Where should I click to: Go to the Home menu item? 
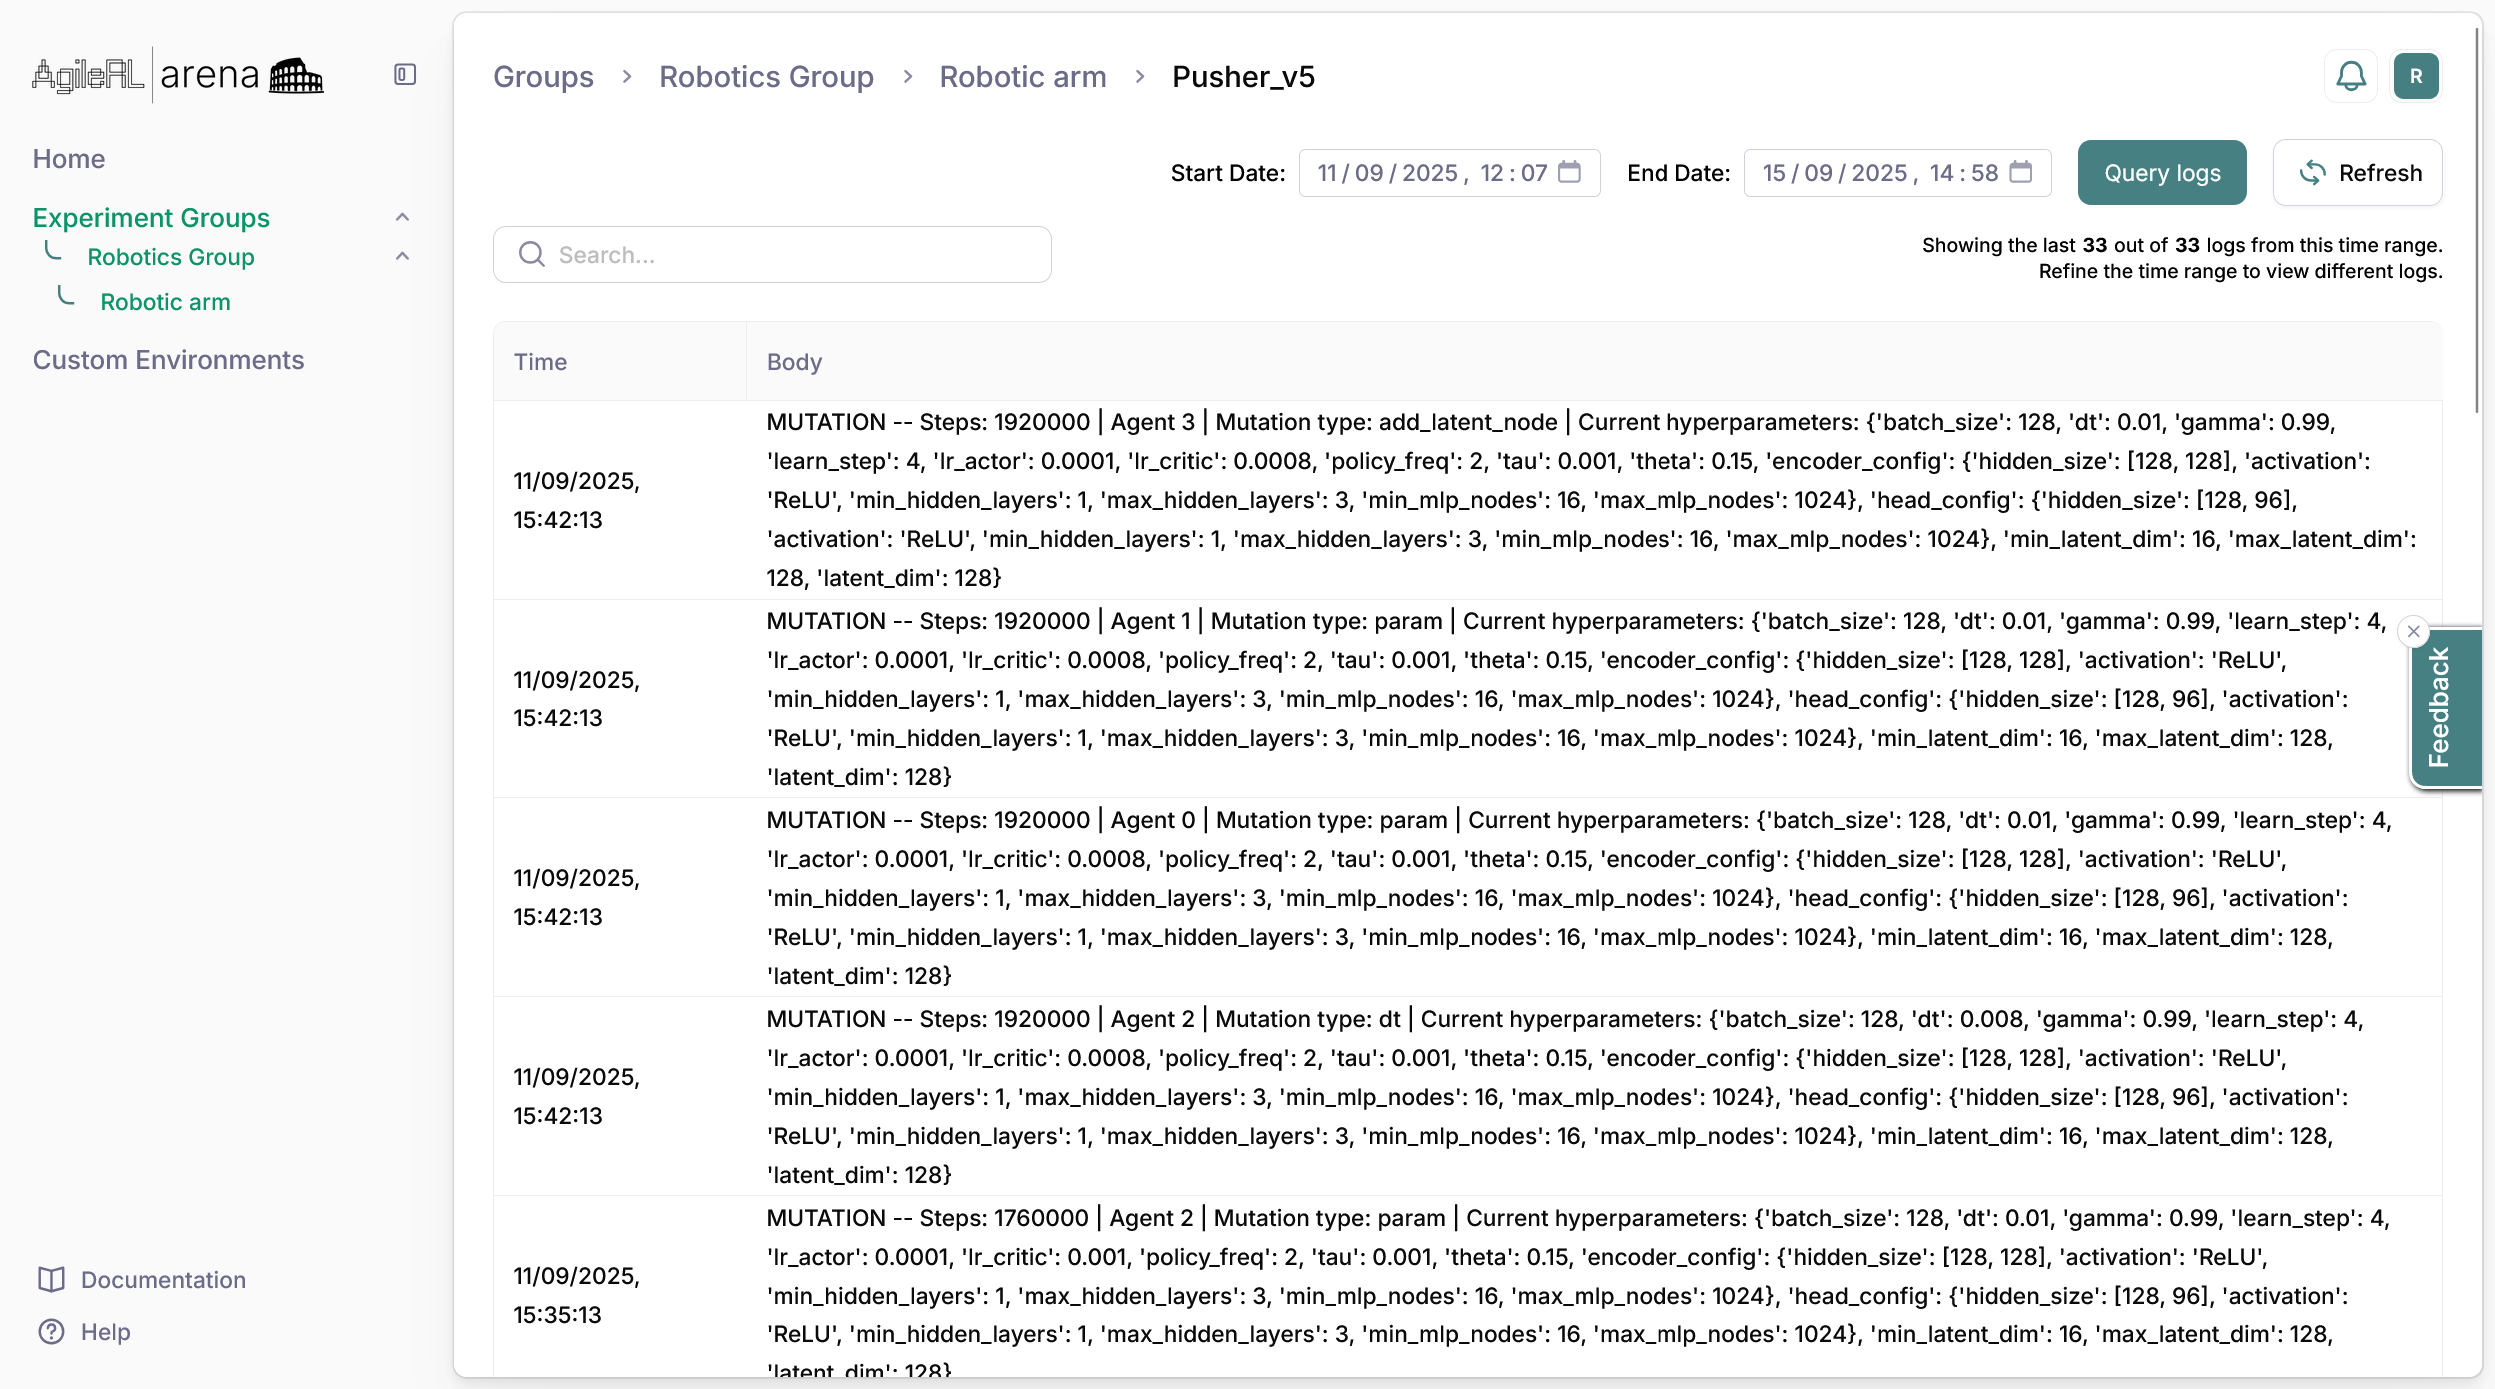68,159
